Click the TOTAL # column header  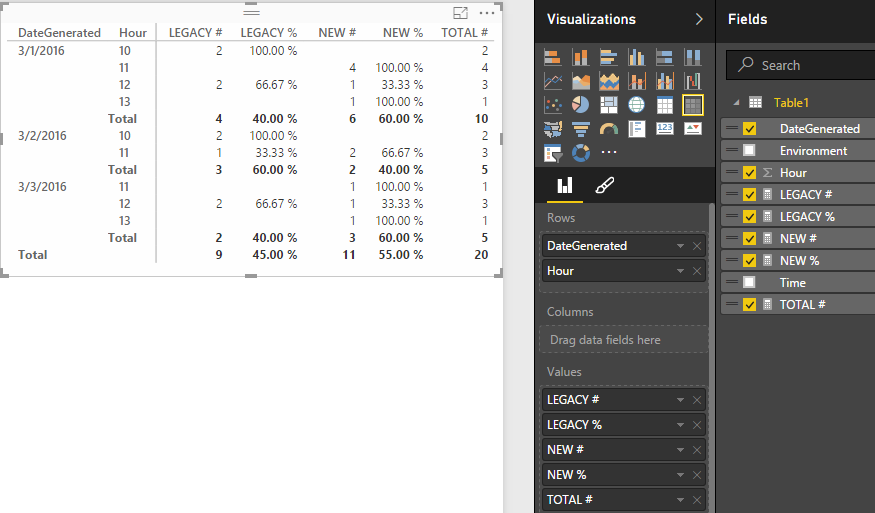pos(464,33)
